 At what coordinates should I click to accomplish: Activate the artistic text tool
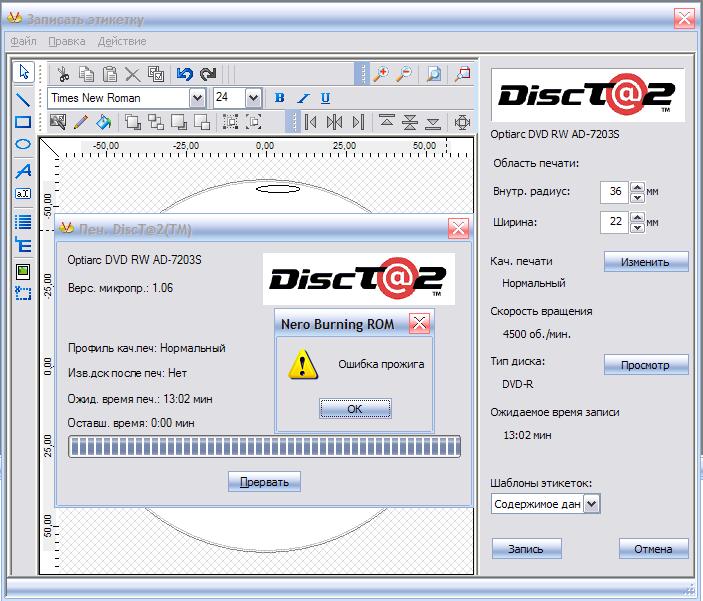click(24, 171)
